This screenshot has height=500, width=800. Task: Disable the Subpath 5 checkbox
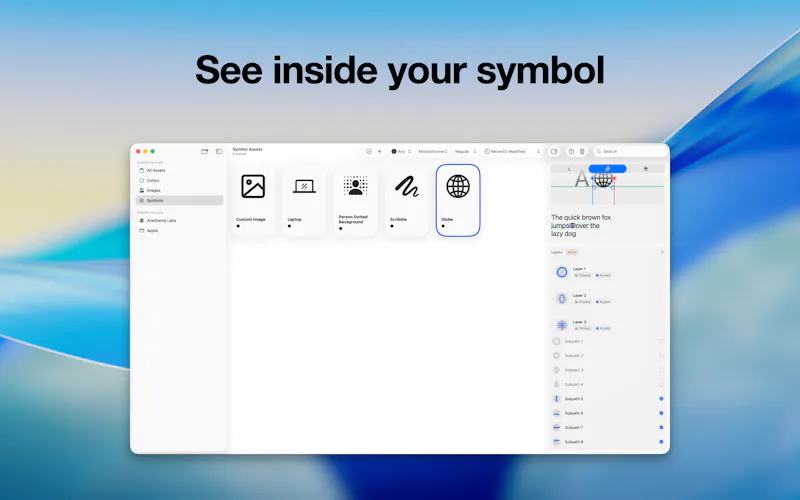661,399
